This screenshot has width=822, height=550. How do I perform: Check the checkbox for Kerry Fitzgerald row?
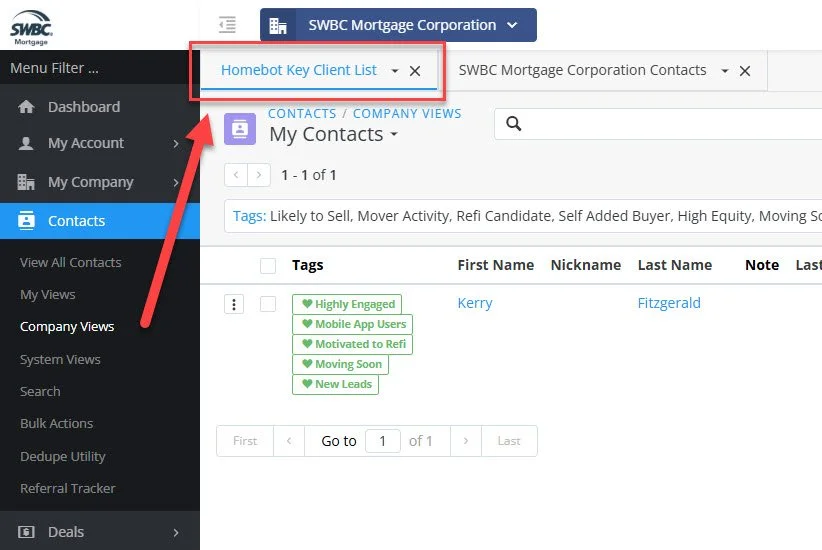click(x=268, y=304)
